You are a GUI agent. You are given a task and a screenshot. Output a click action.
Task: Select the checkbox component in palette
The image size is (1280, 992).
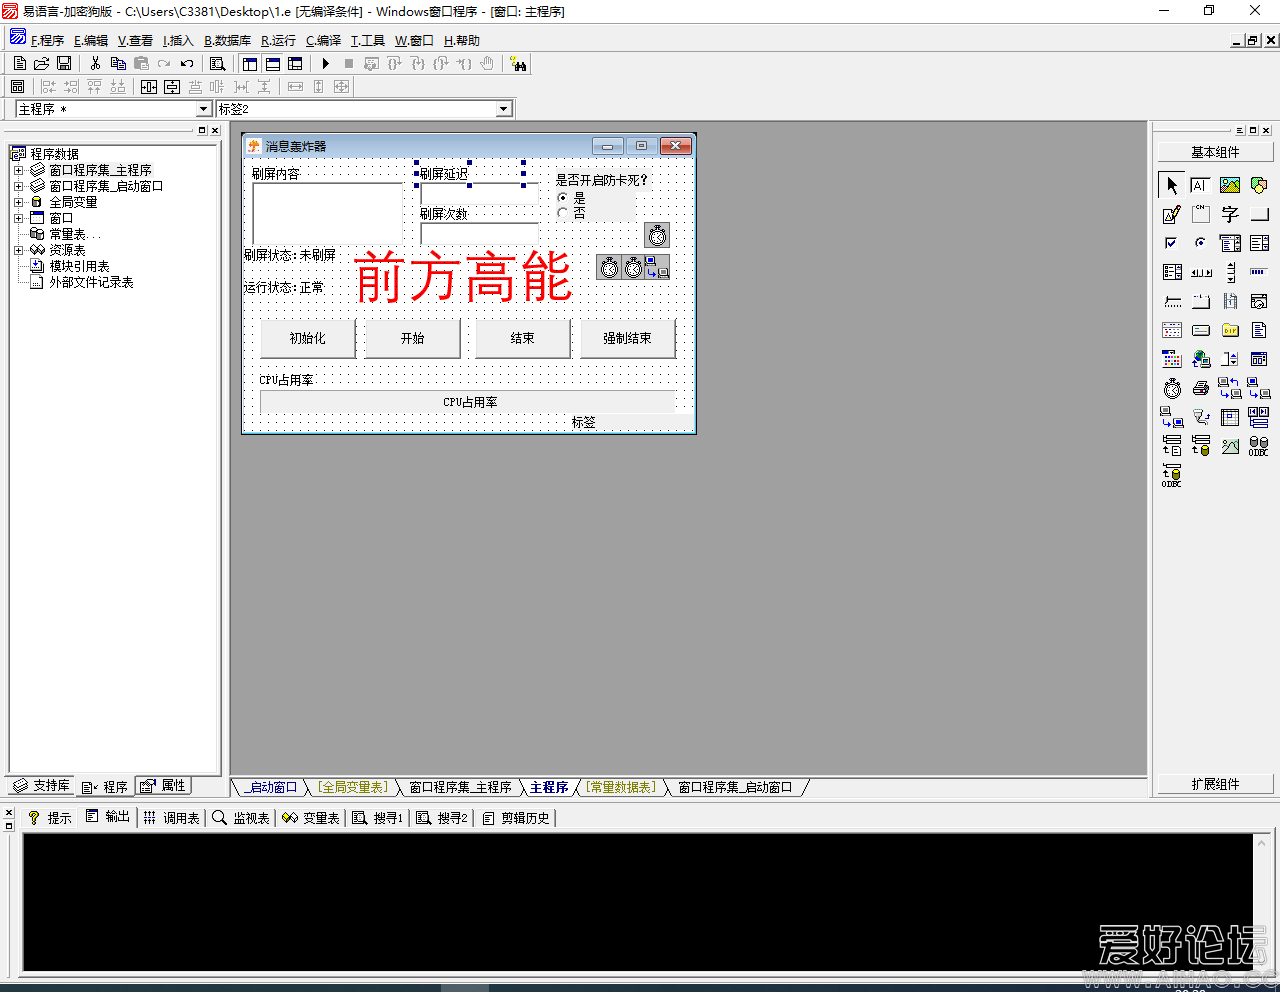coord(1172,243)
